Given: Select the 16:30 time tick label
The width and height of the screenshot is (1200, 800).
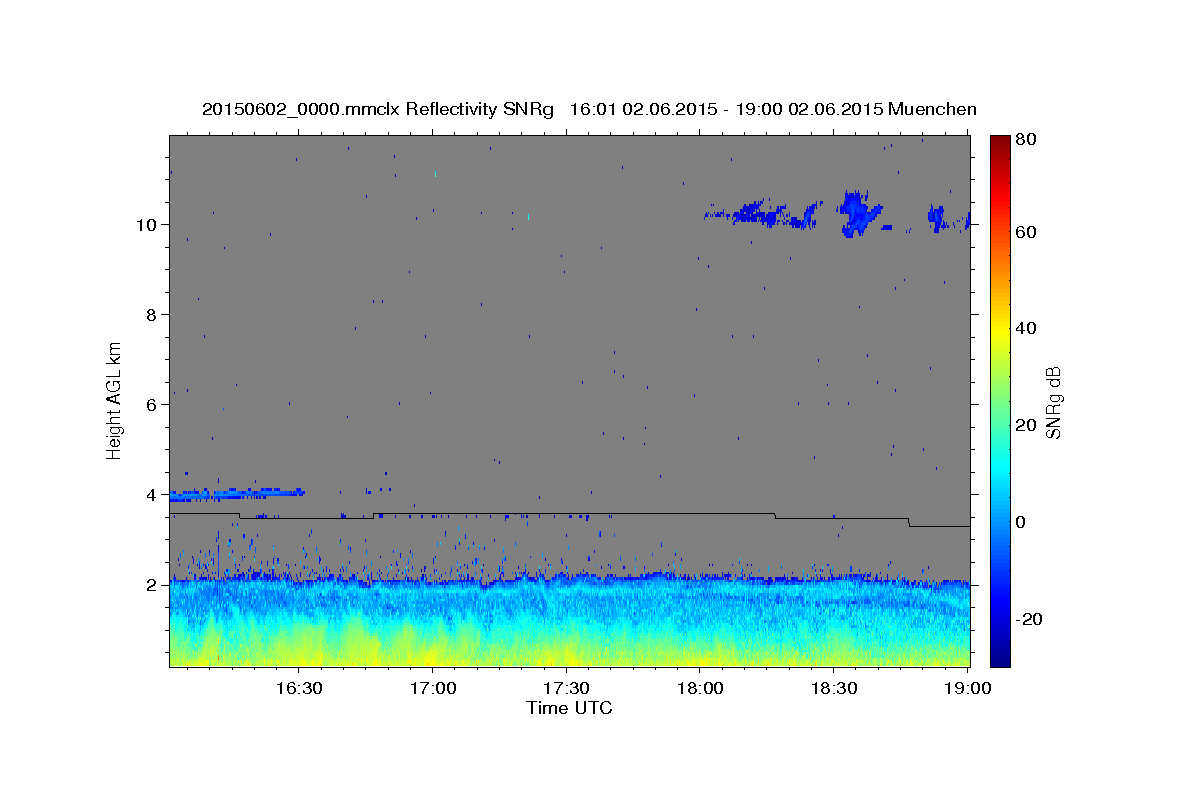Looking at the screenshot, I should click(299, 688).
